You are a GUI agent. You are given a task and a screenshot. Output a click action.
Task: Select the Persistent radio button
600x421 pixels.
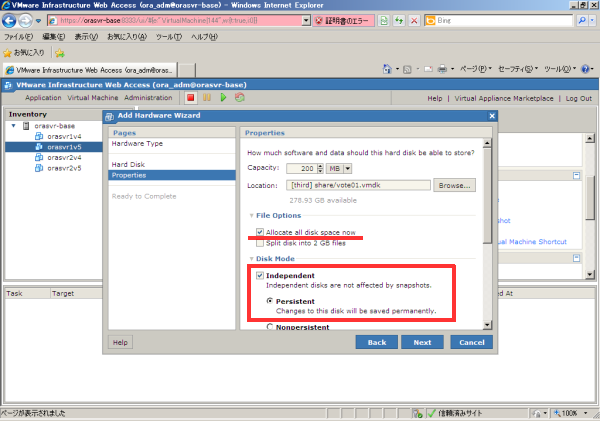click(269, 300)
